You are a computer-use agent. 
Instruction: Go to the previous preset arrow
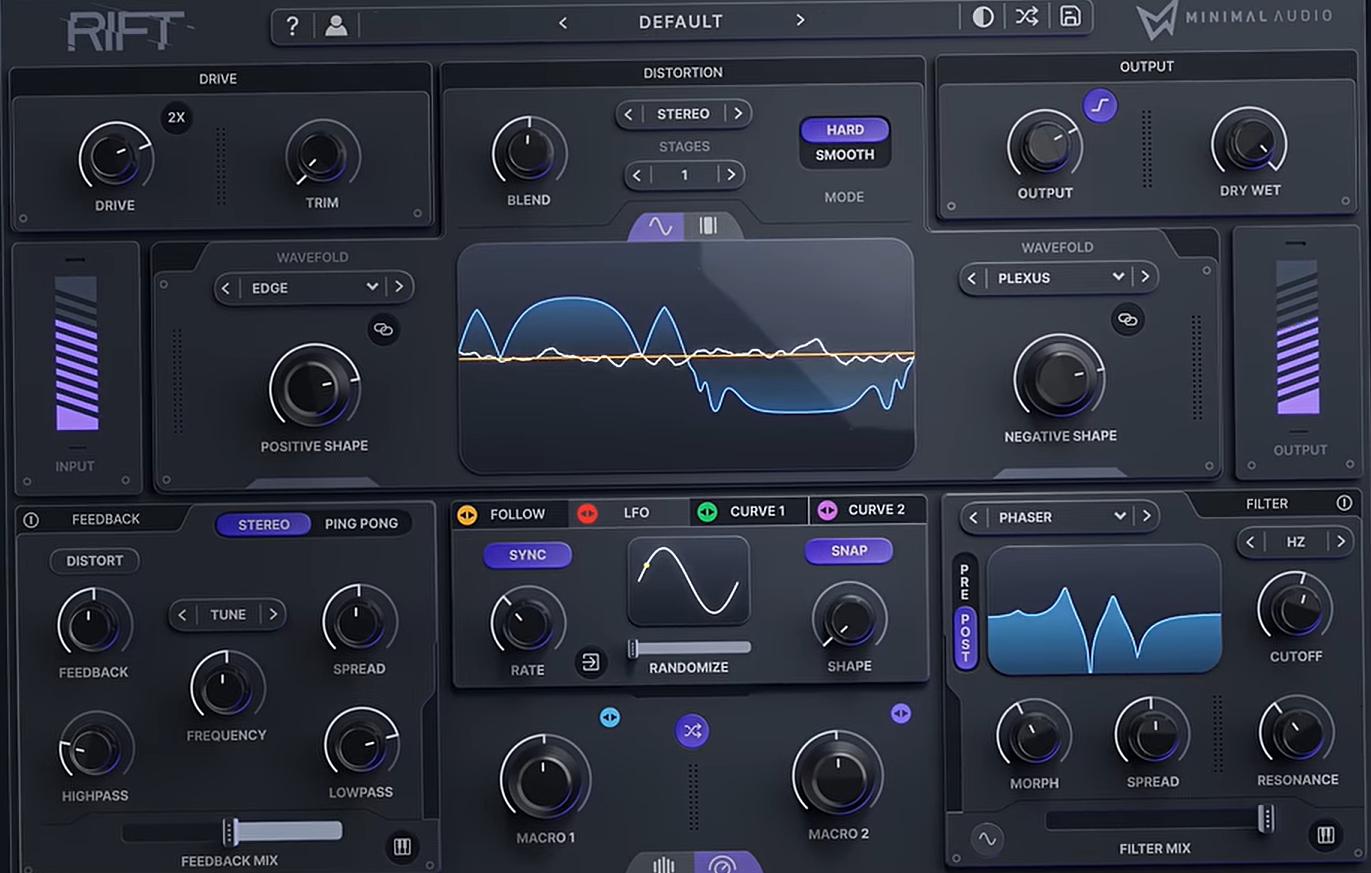tap(563, 22)
